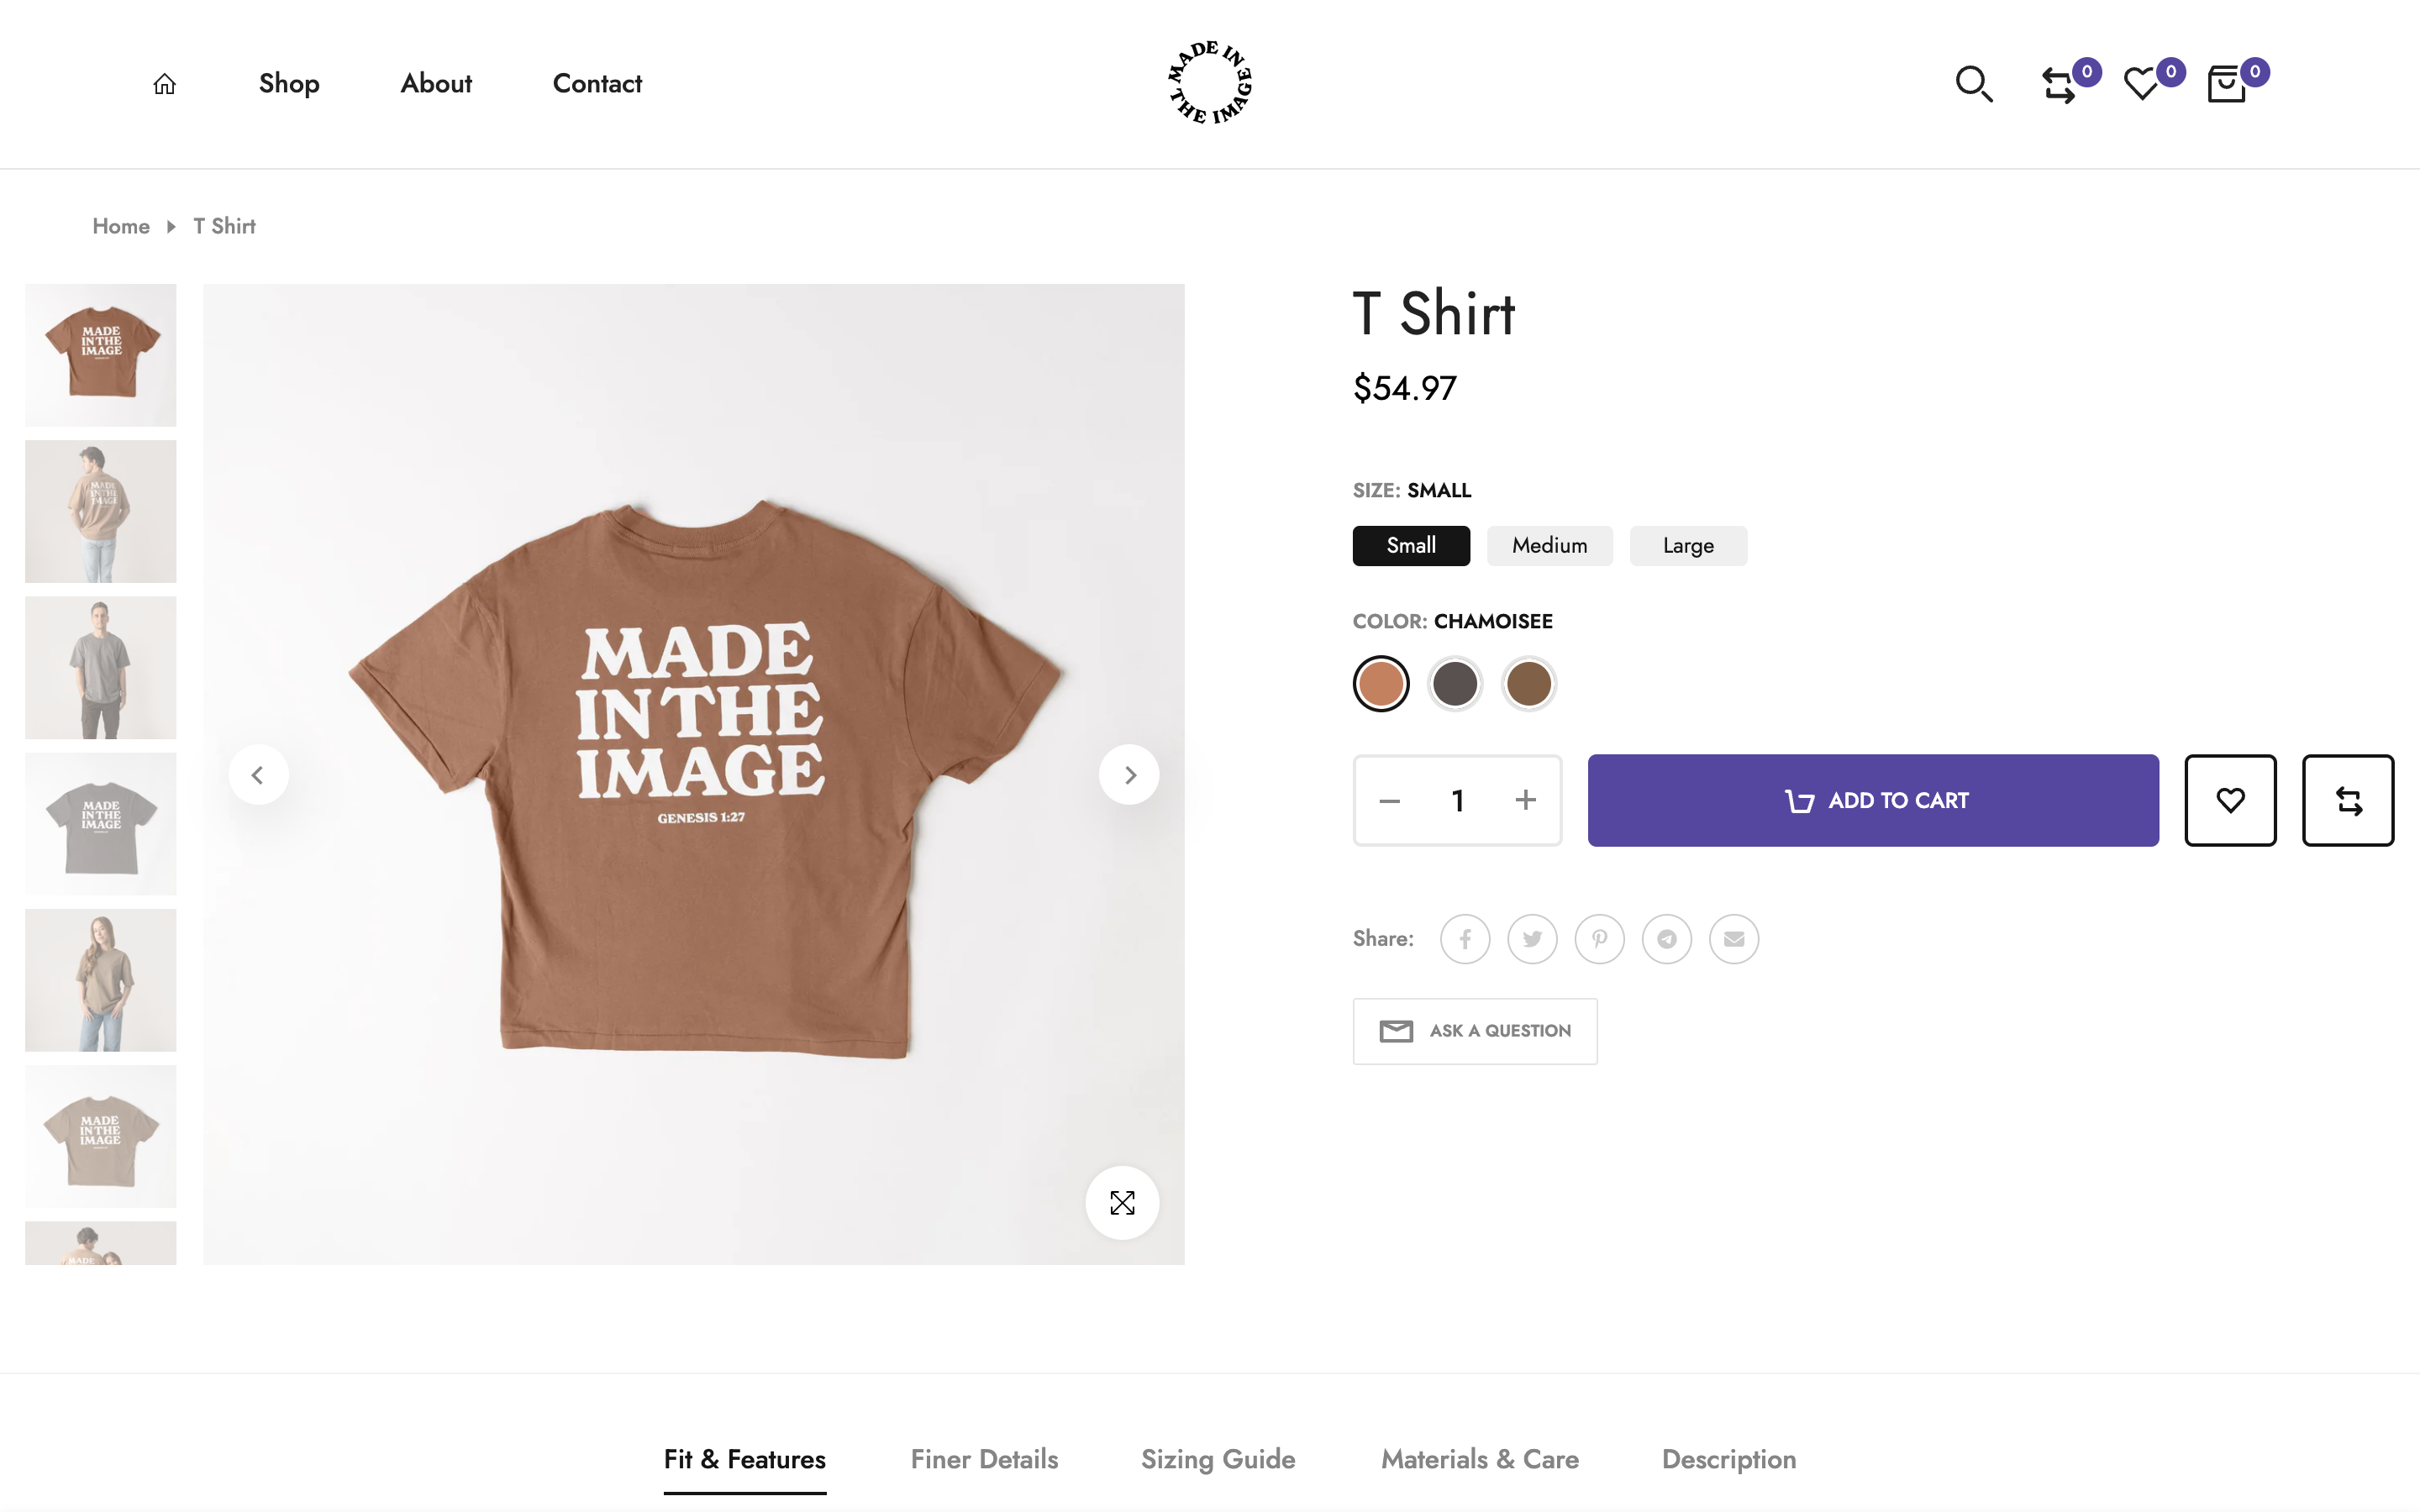Image resolution: width=2420 pixels, height=1512 pixels.
Task: Select the dark gray color swatch
Action: tap(1454, 683)
